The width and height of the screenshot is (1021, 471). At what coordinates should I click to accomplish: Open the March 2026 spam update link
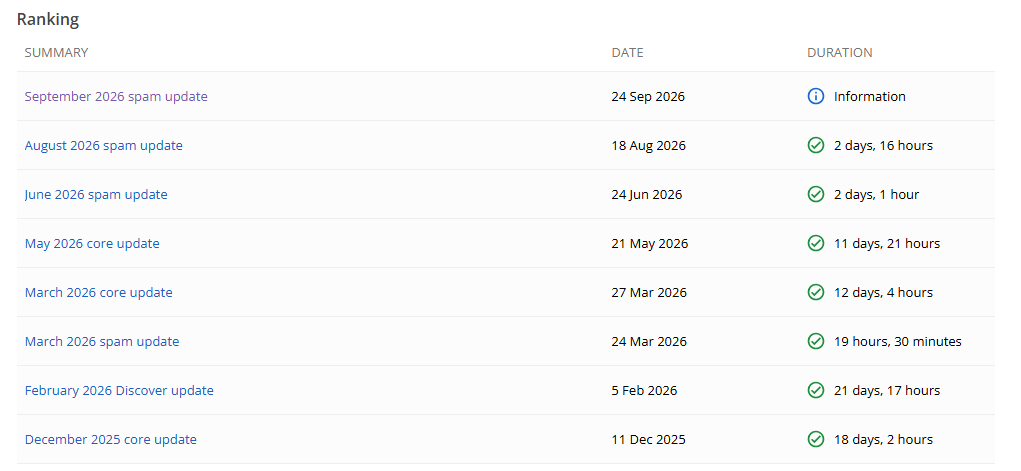102,341
